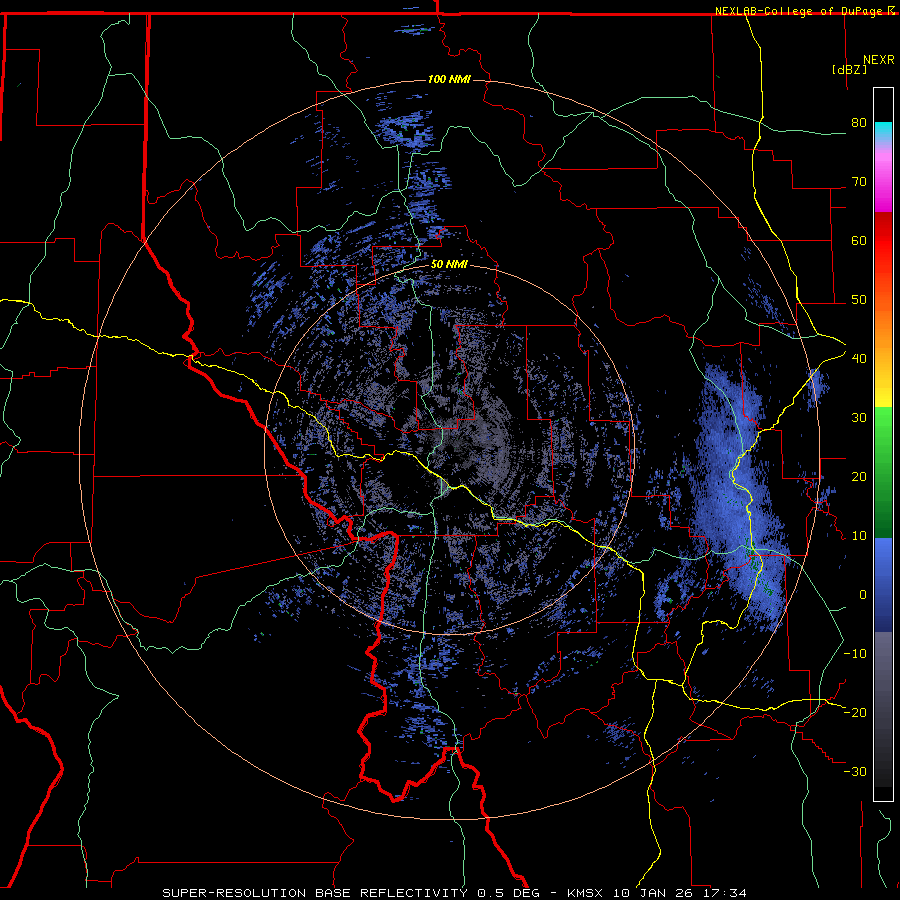The width and height of the screenshot is (900, 900).
Task: Click the 100 NMI range ring label
Action: 449,79
